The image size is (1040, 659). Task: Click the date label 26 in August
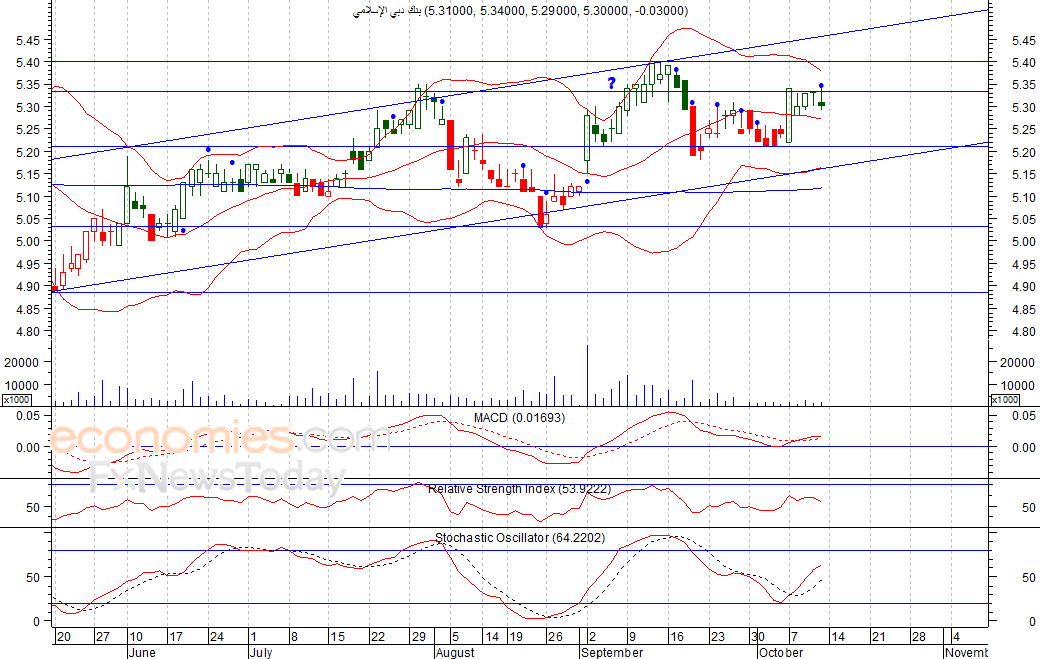click(555, 637)
